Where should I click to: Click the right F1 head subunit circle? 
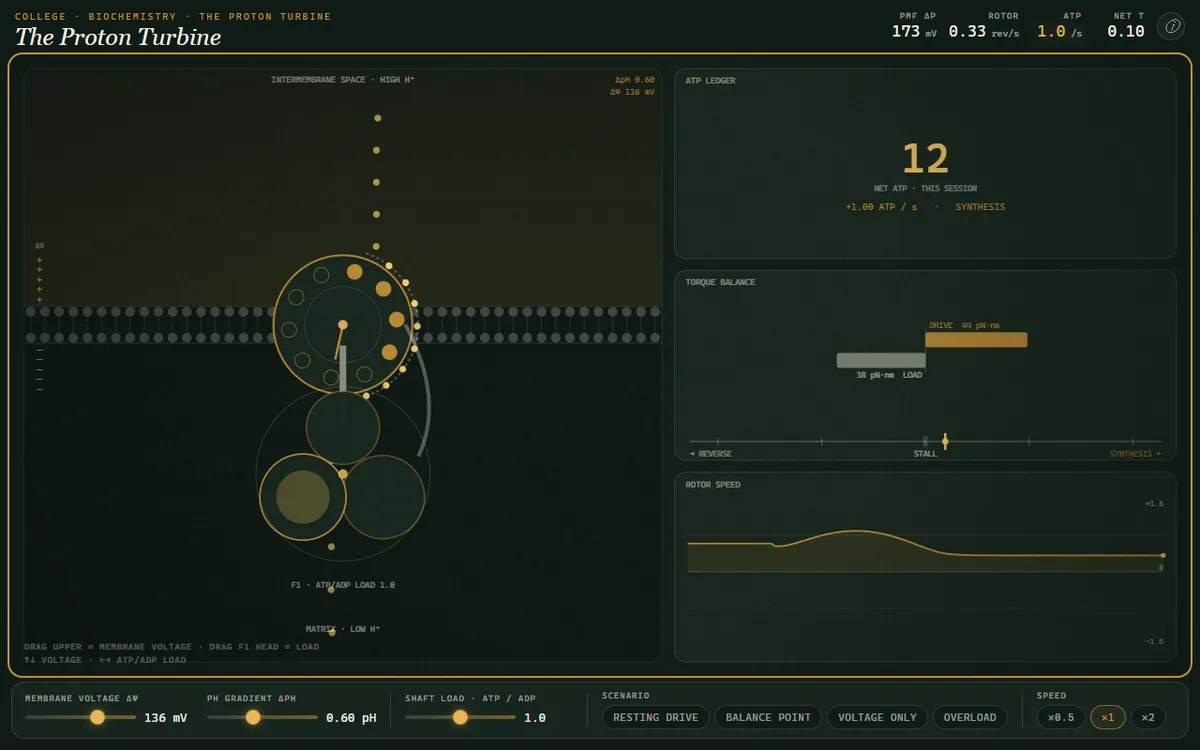[x=383, y=497]
